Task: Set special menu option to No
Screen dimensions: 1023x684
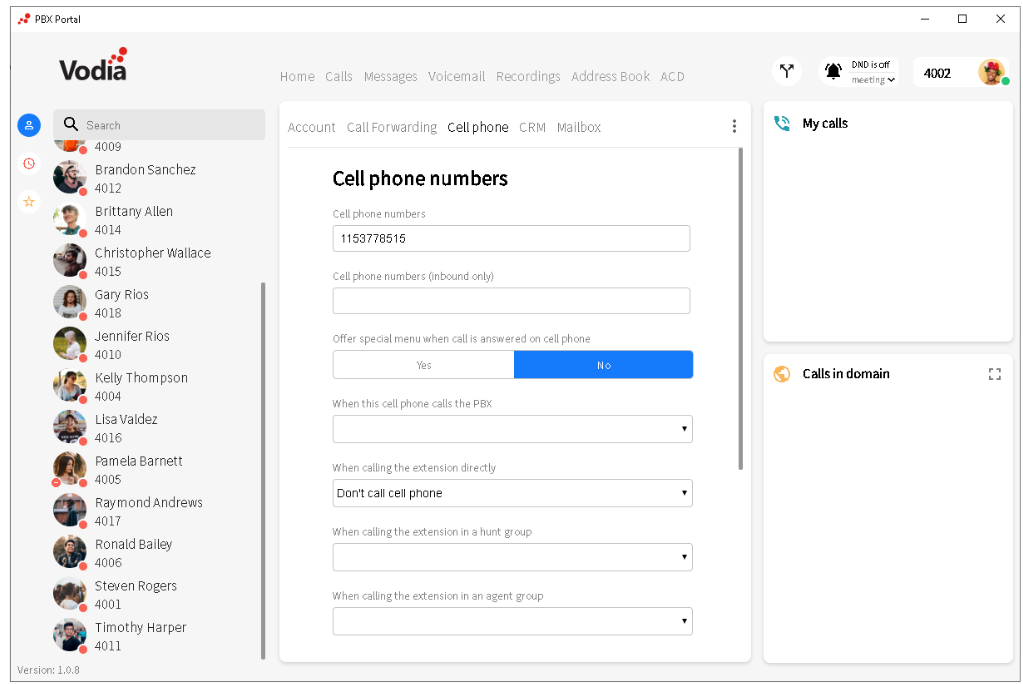Action: coord(603,365)
